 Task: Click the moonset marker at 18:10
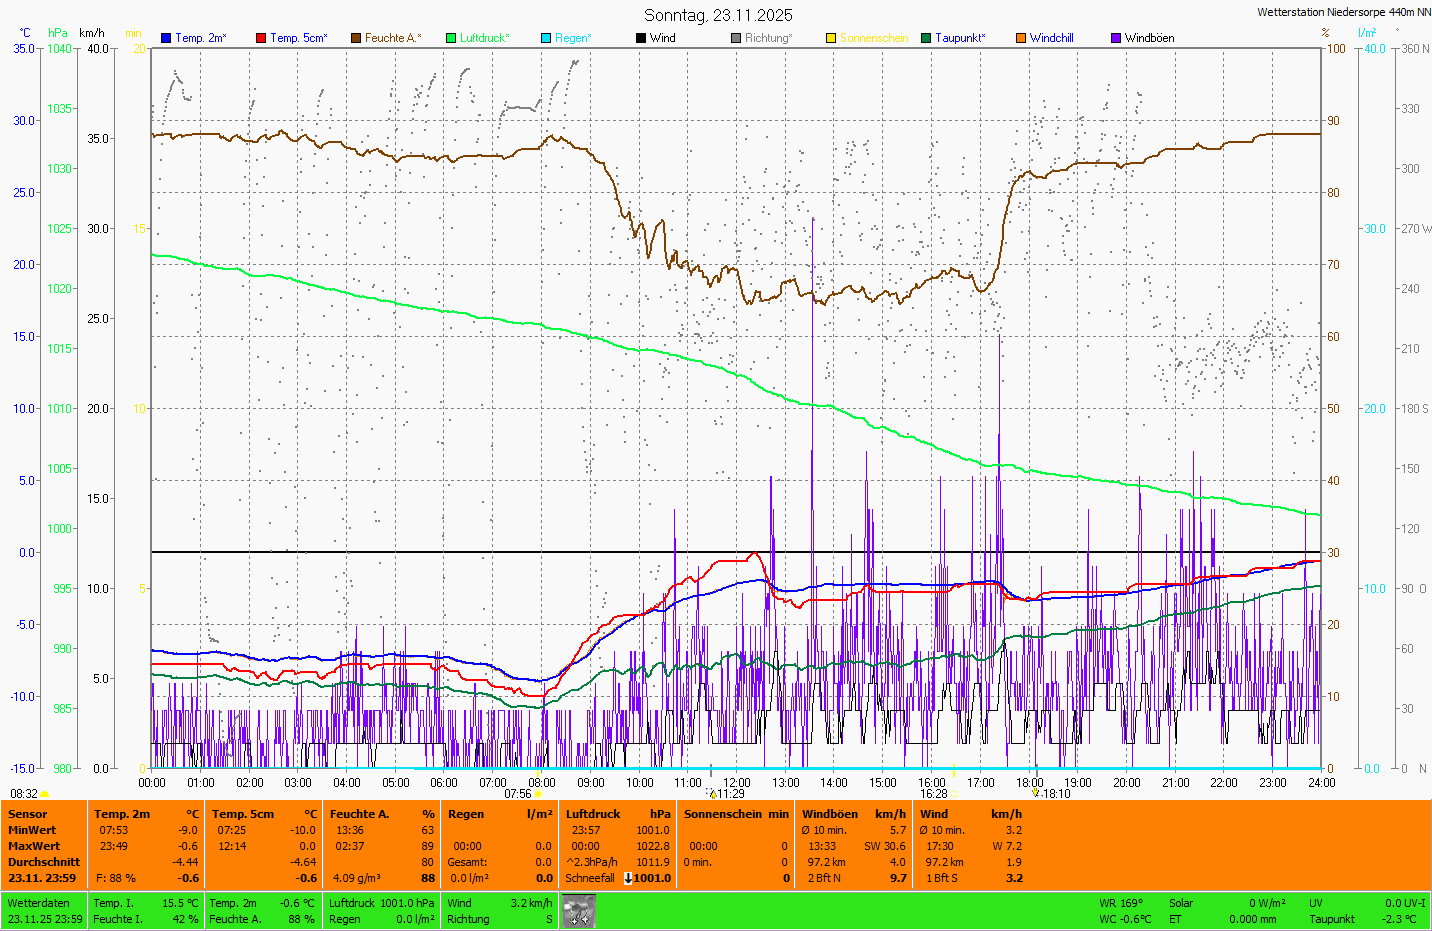(1036, 793)
